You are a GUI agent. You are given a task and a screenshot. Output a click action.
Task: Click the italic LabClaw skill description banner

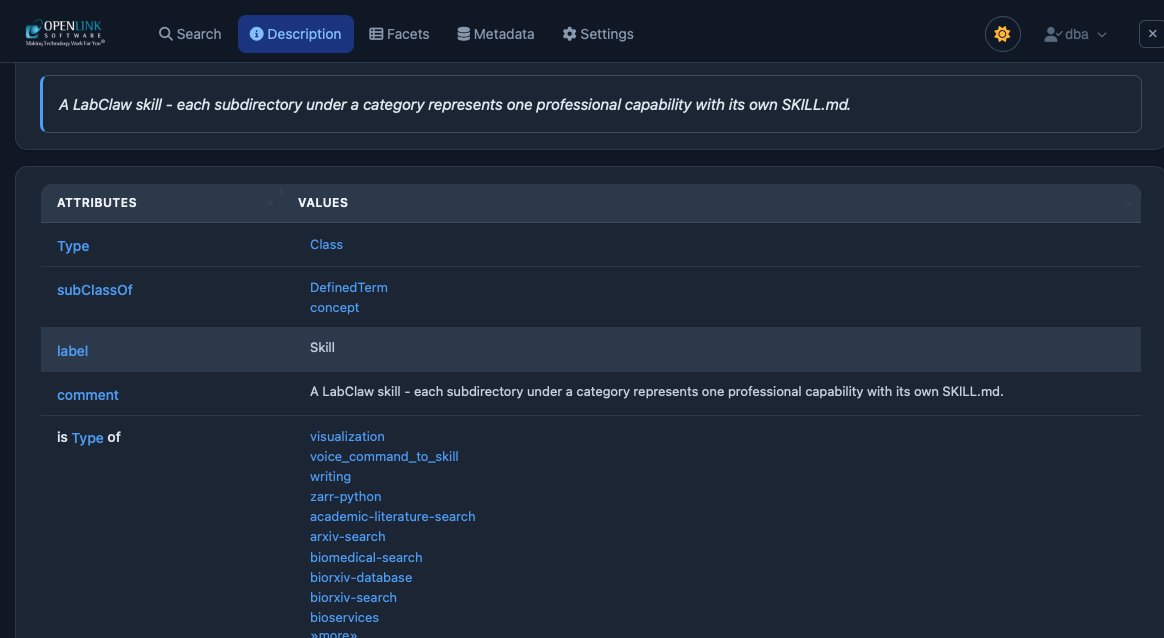pyautogui.click(x=591, y=104)
